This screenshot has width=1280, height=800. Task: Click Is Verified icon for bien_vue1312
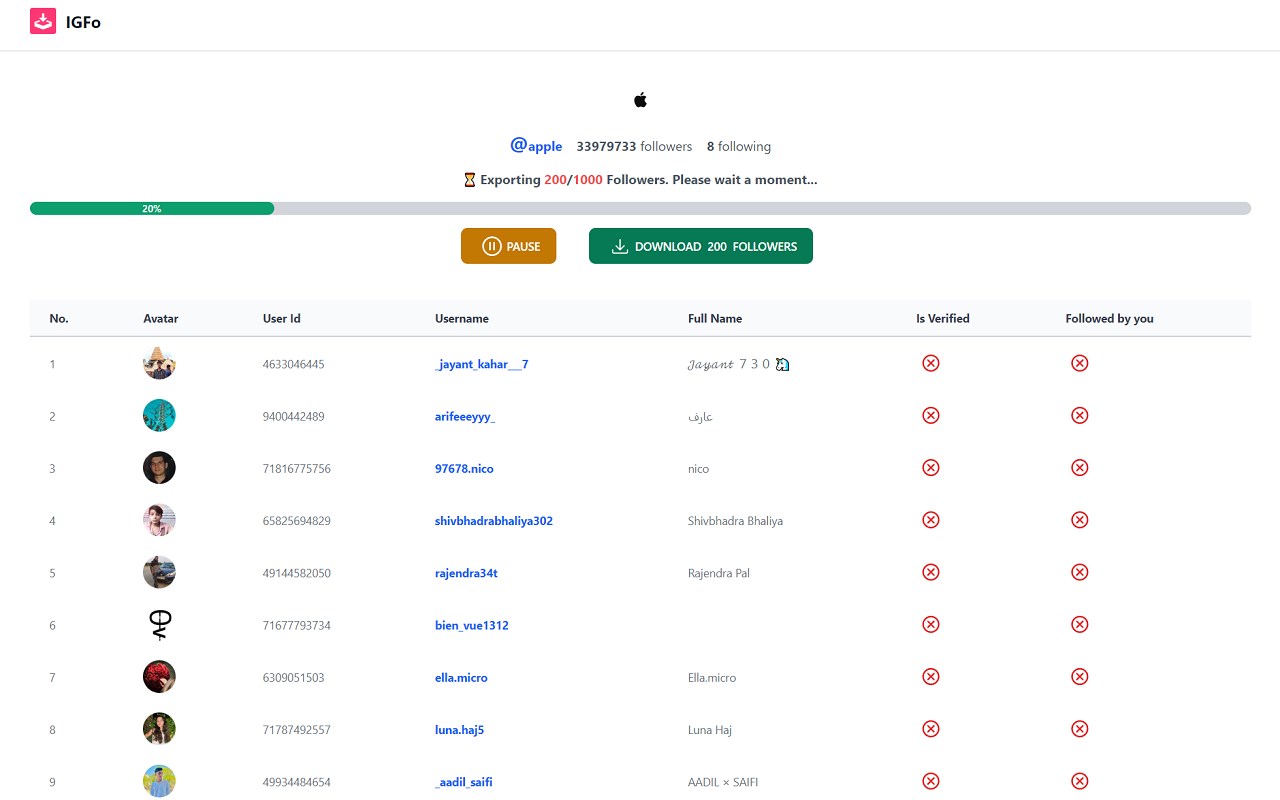coord(931,624)
